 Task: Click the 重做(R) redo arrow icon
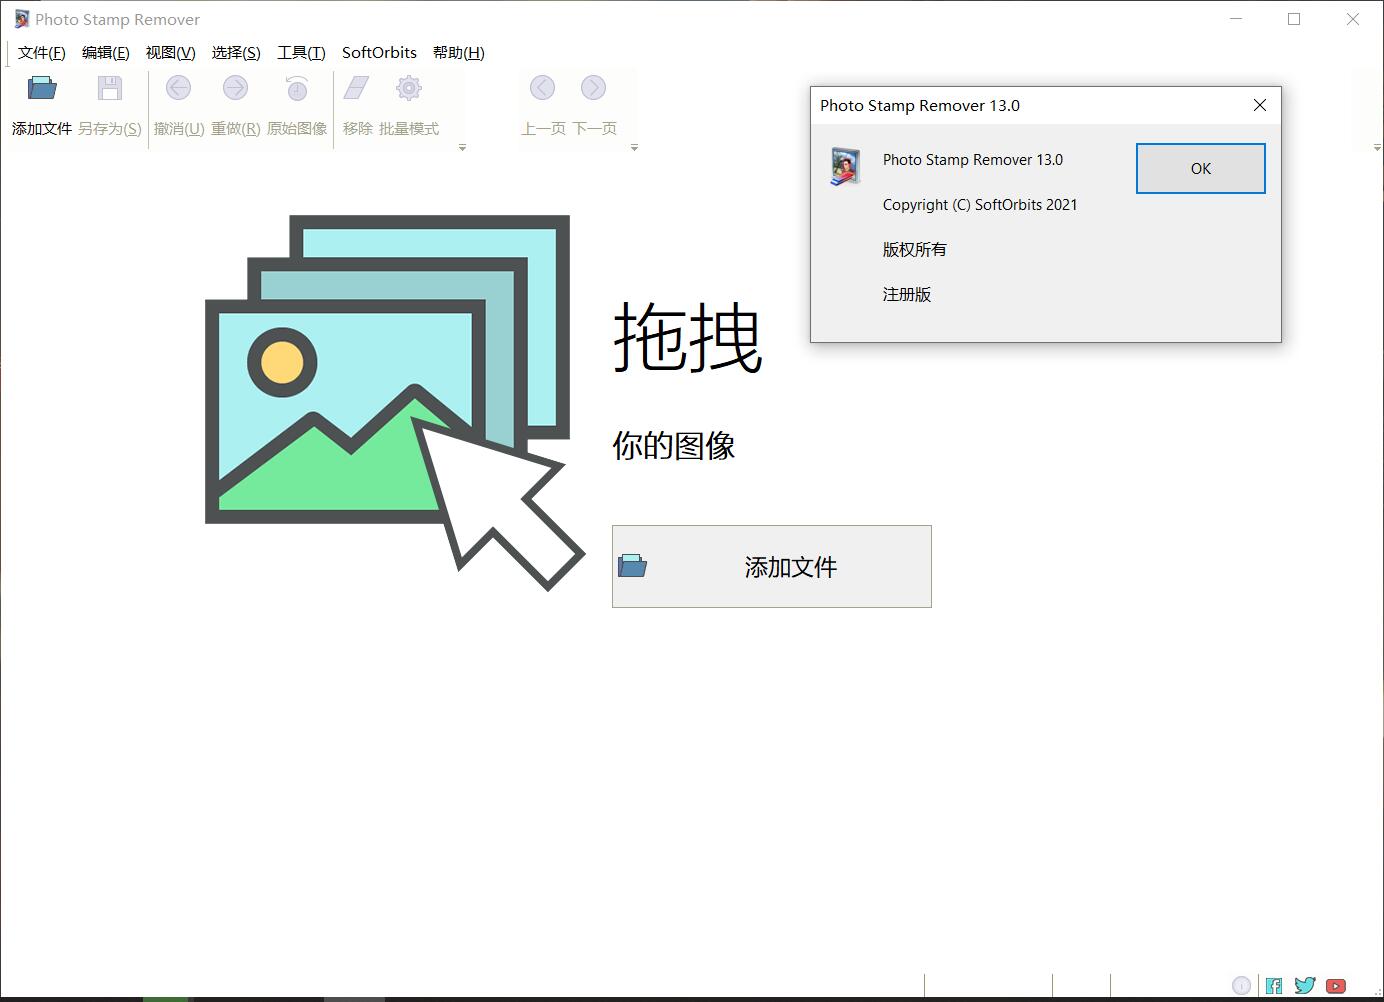tap(235, 88)
